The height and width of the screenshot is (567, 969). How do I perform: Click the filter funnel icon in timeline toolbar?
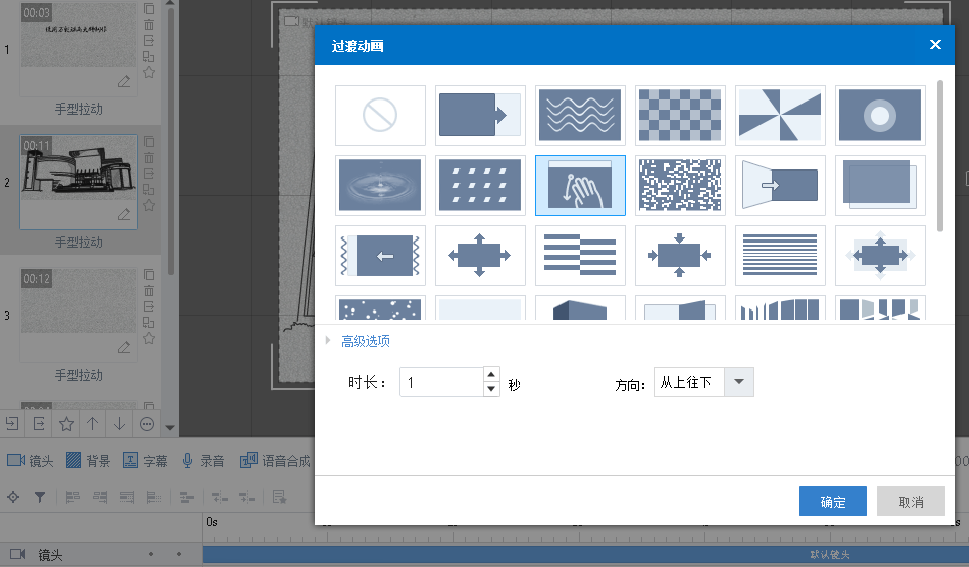pyautogui.click(x=40, y=497)
